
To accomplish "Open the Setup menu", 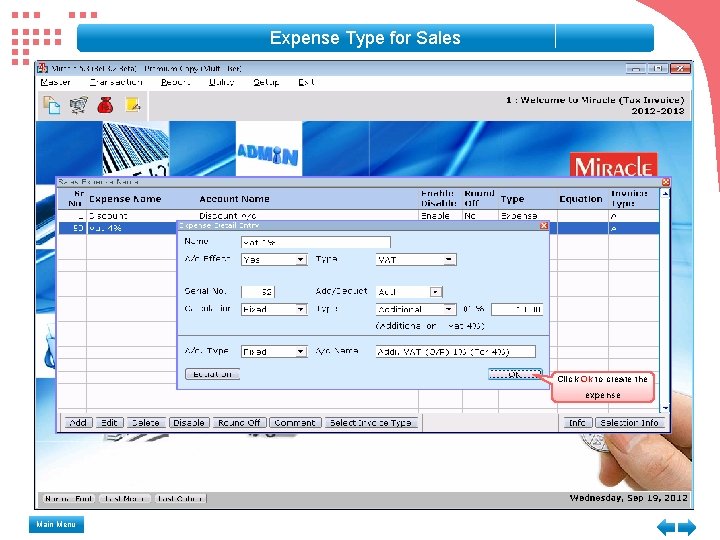I will [x=266, y=82].
